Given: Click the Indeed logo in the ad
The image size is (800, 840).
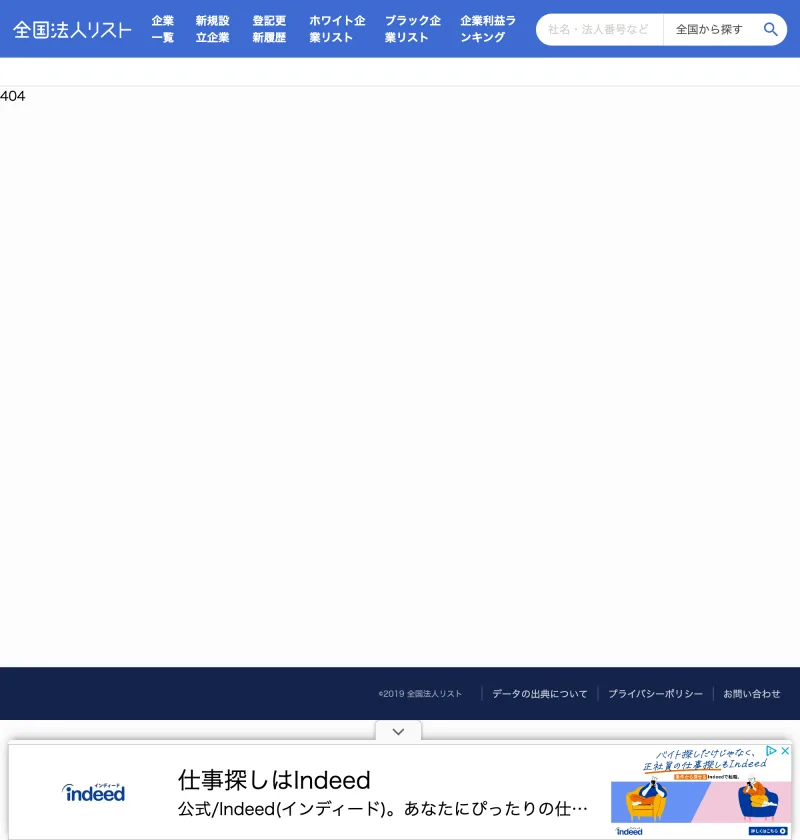Looking at the screenshot, I should 94,792.
